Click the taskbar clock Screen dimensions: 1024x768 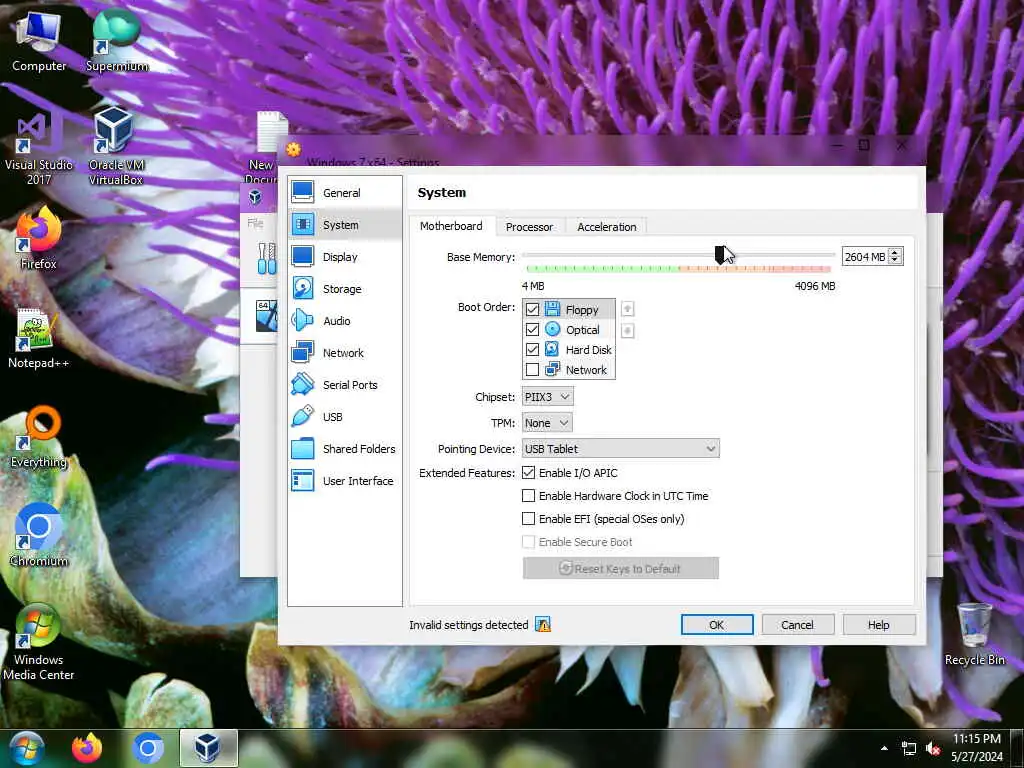coord(977,748)
